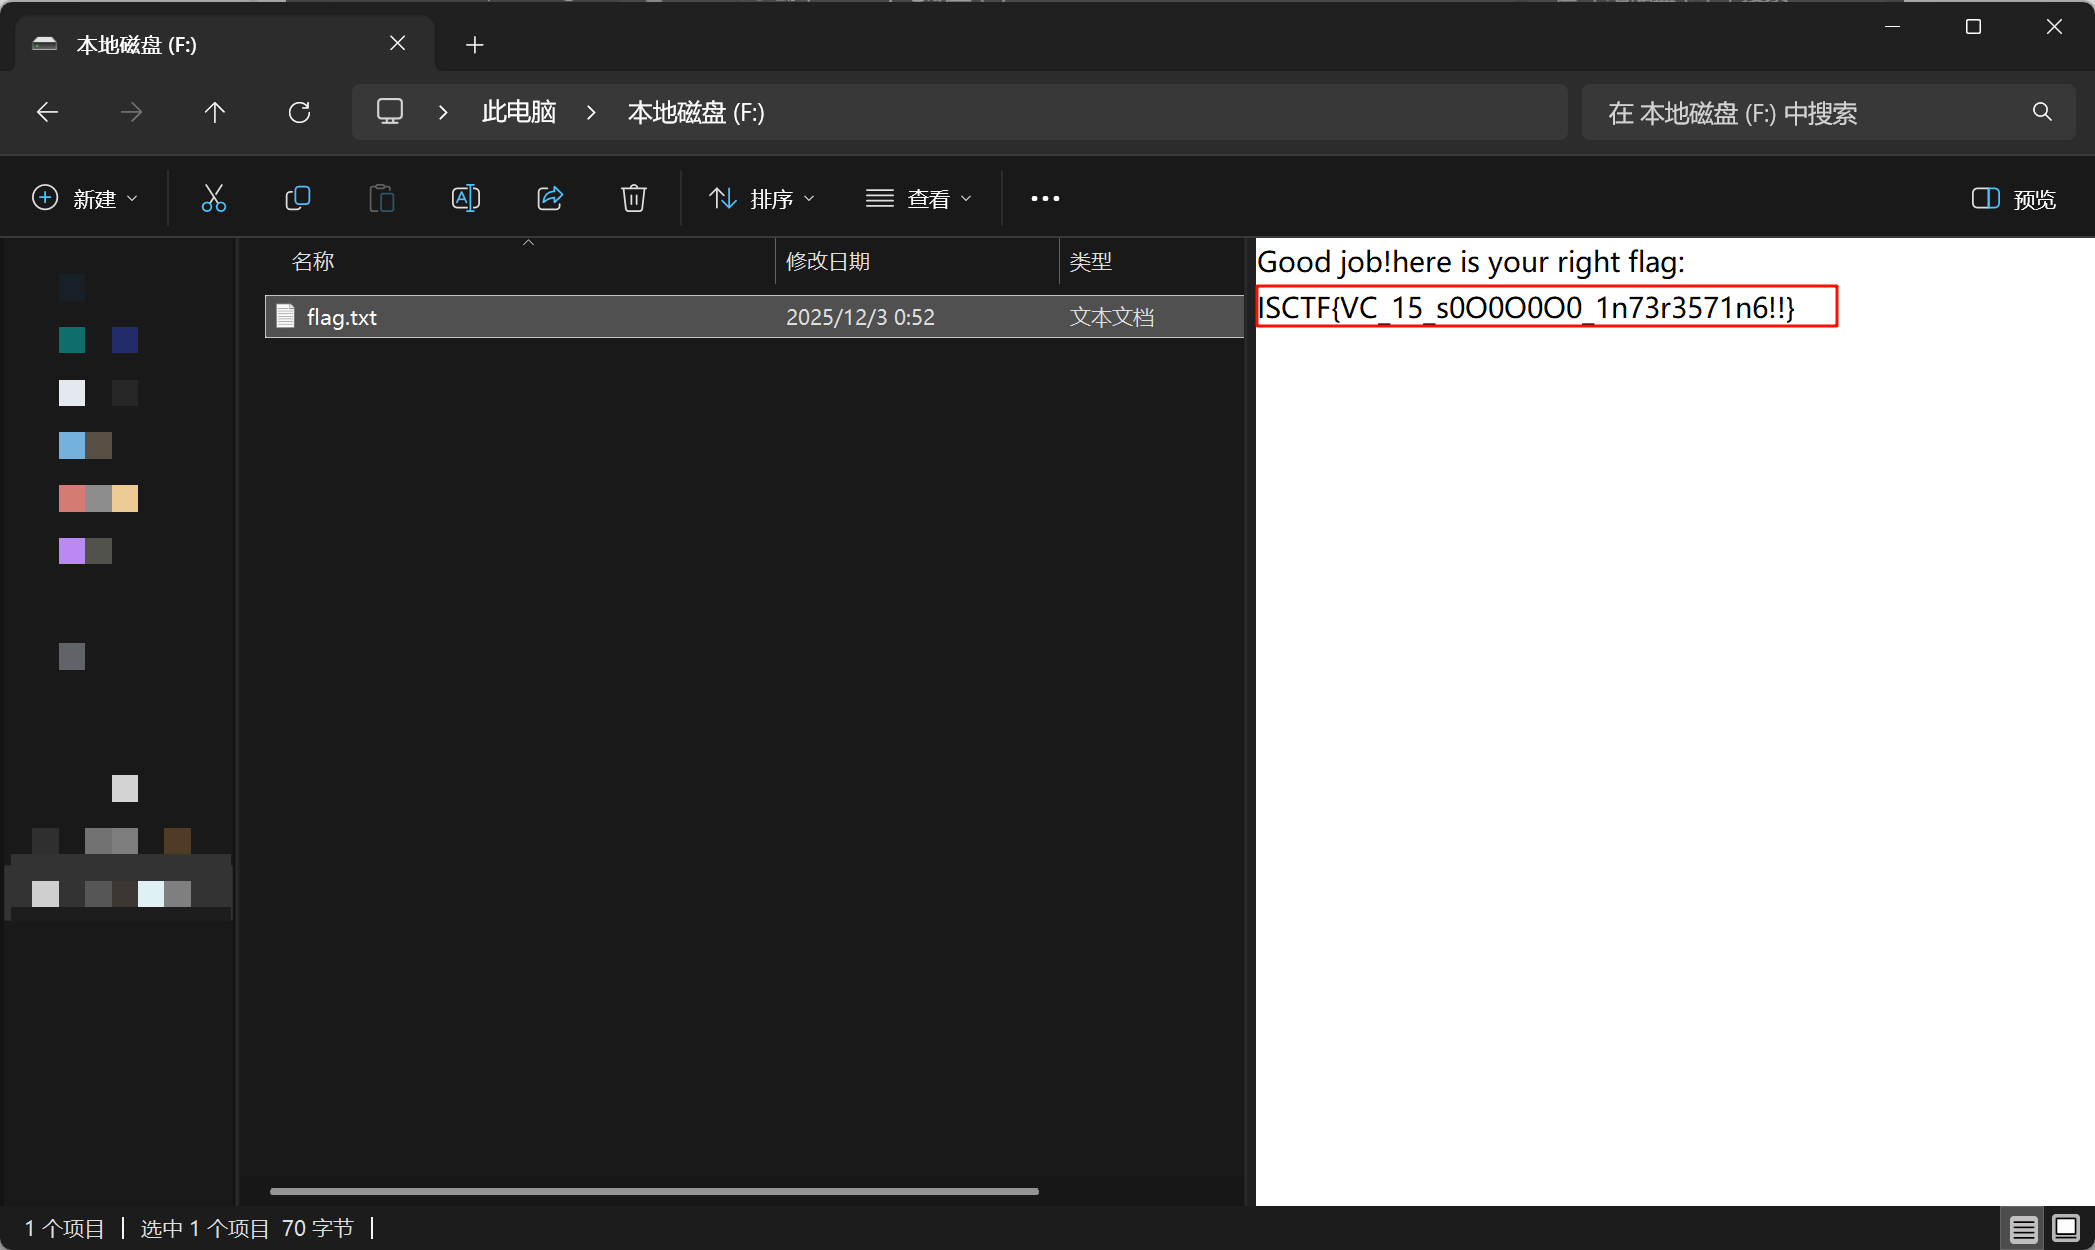
Task: Expand the Sort (排序) dropdown
Action: pos(762,199)
